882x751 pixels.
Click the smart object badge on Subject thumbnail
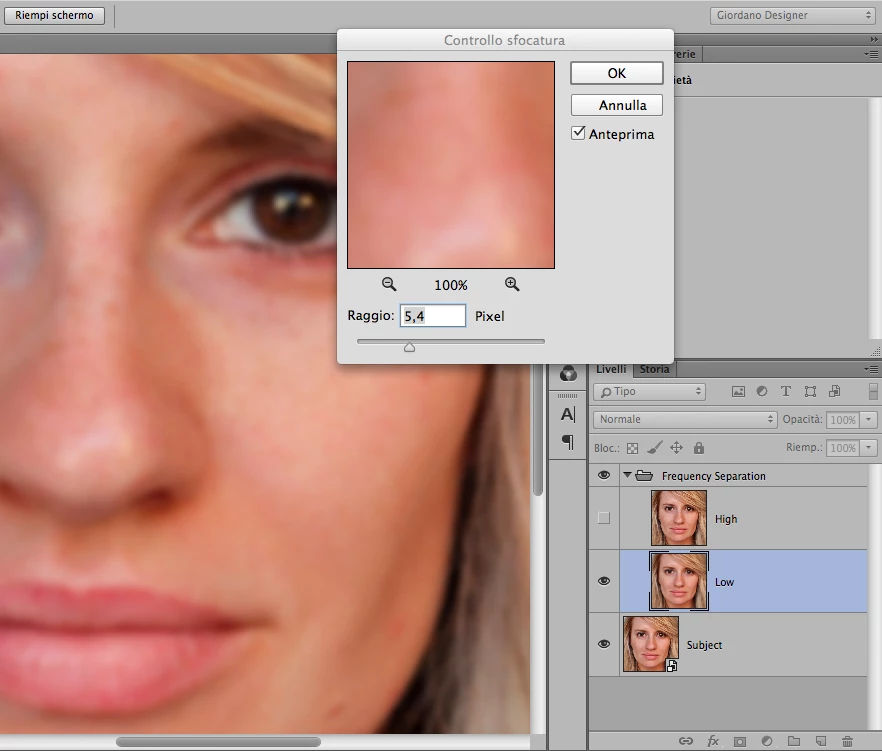(672, 666)
